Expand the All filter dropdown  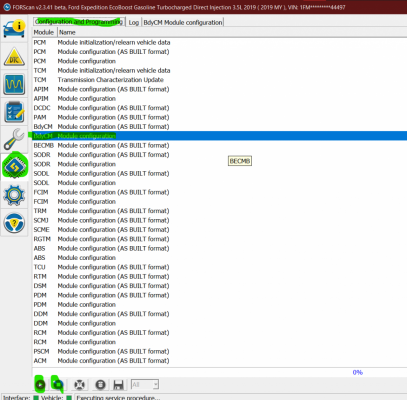pyautogui.click(x=145, y=385)
